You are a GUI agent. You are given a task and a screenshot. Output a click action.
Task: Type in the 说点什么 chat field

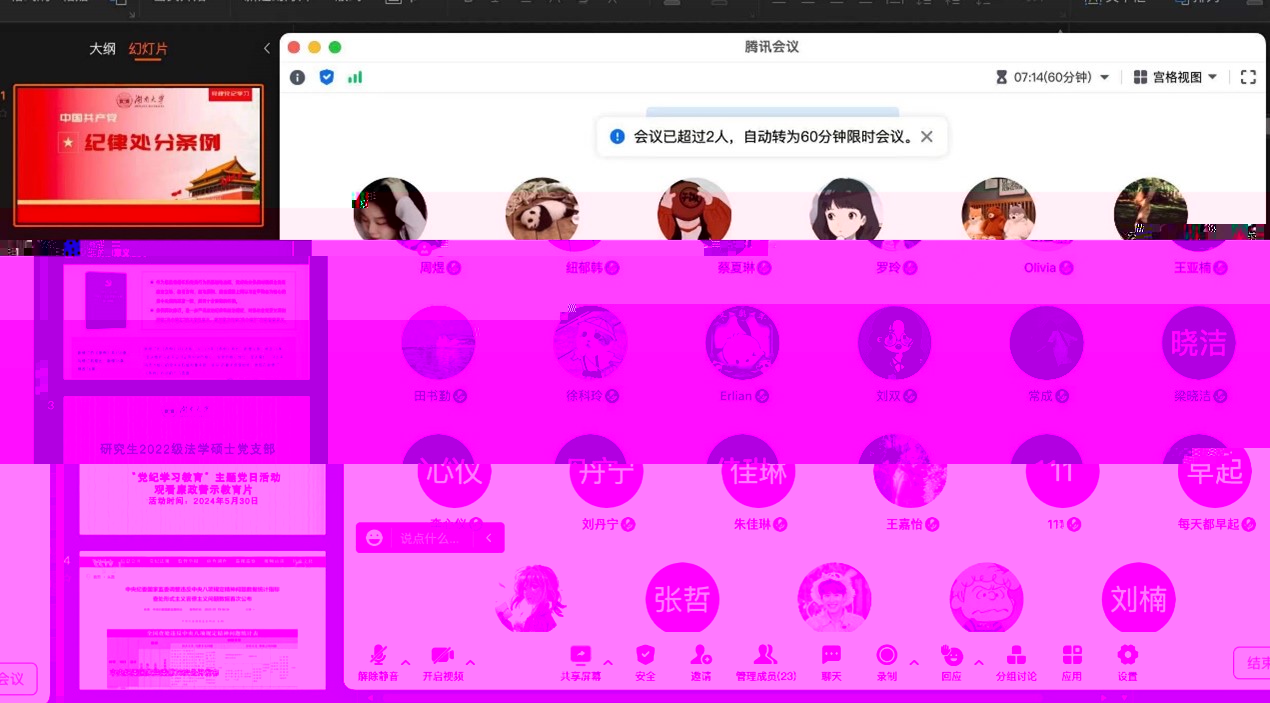point(430,538)
